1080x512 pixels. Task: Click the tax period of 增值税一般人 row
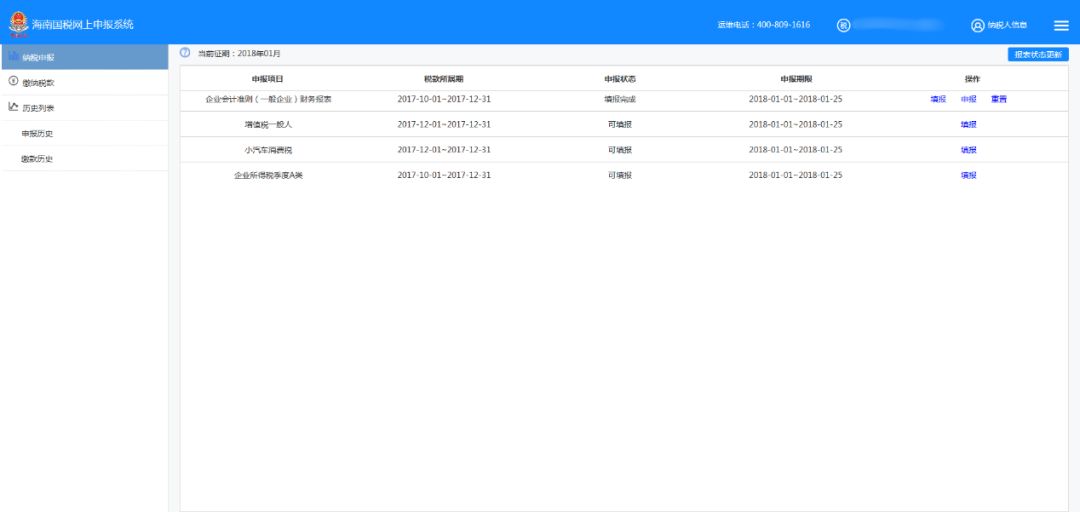click(x=444, y=125)
